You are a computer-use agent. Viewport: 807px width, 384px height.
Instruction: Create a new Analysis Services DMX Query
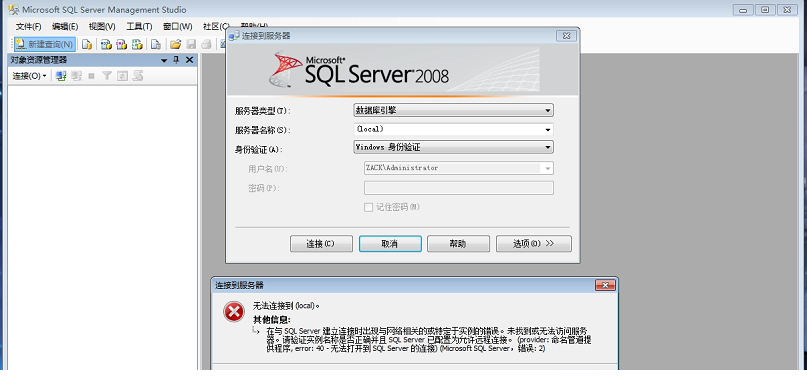pyautogui.click(x=121, y=44)
